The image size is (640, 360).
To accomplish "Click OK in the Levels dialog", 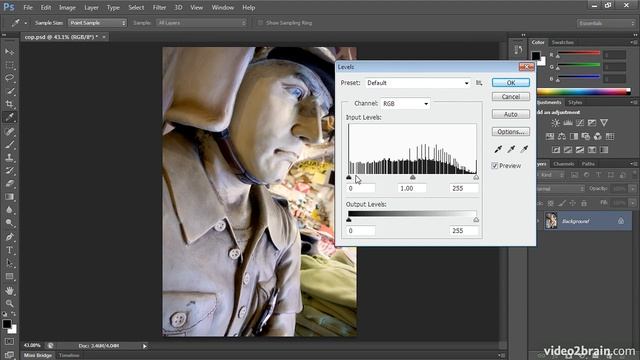I will 511,82.
